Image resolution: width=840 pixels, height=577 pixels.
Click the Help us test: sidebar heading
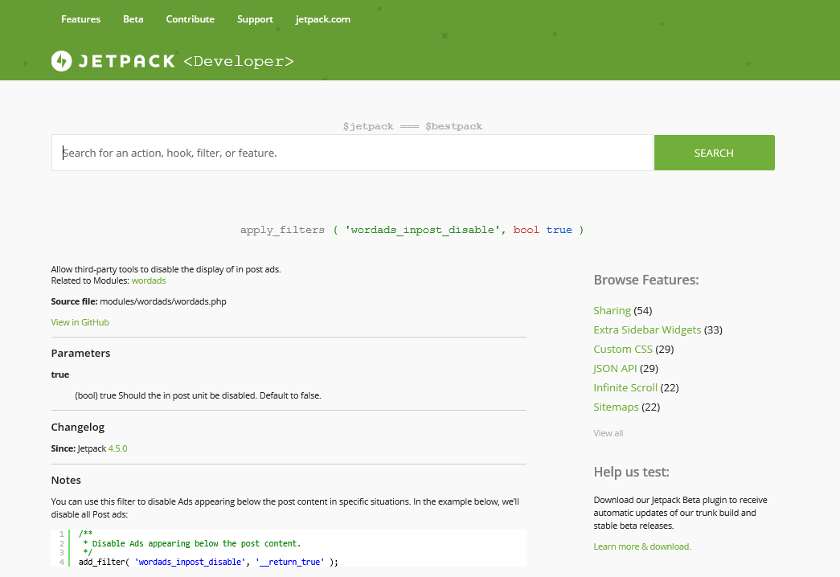(631, 472)
